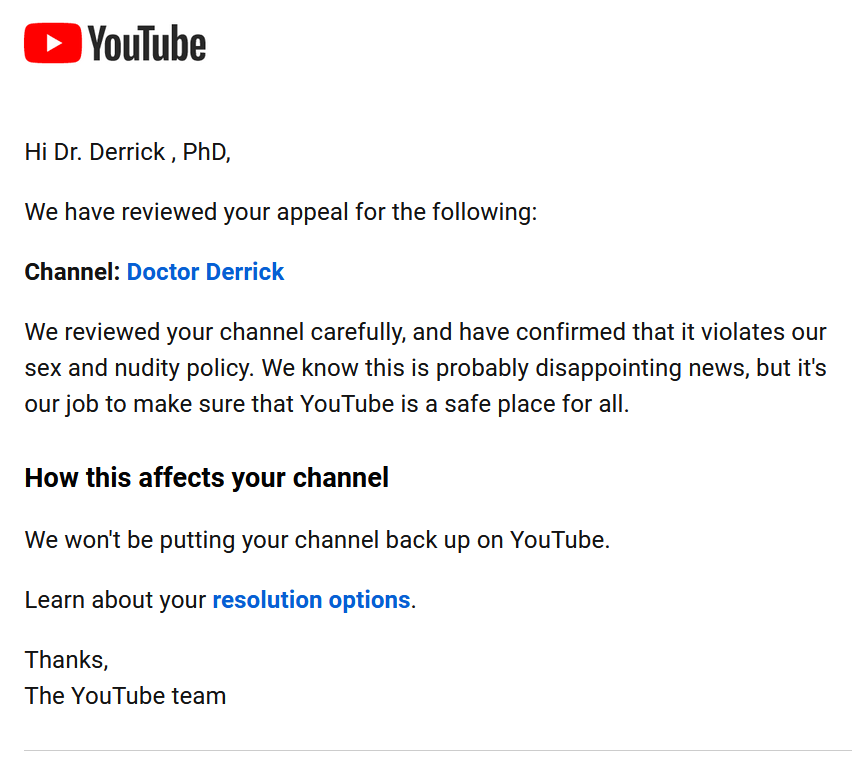Click 'The YouTube team' signature
The height and width of the screenshot is (777, 860).
click(125, 696)
